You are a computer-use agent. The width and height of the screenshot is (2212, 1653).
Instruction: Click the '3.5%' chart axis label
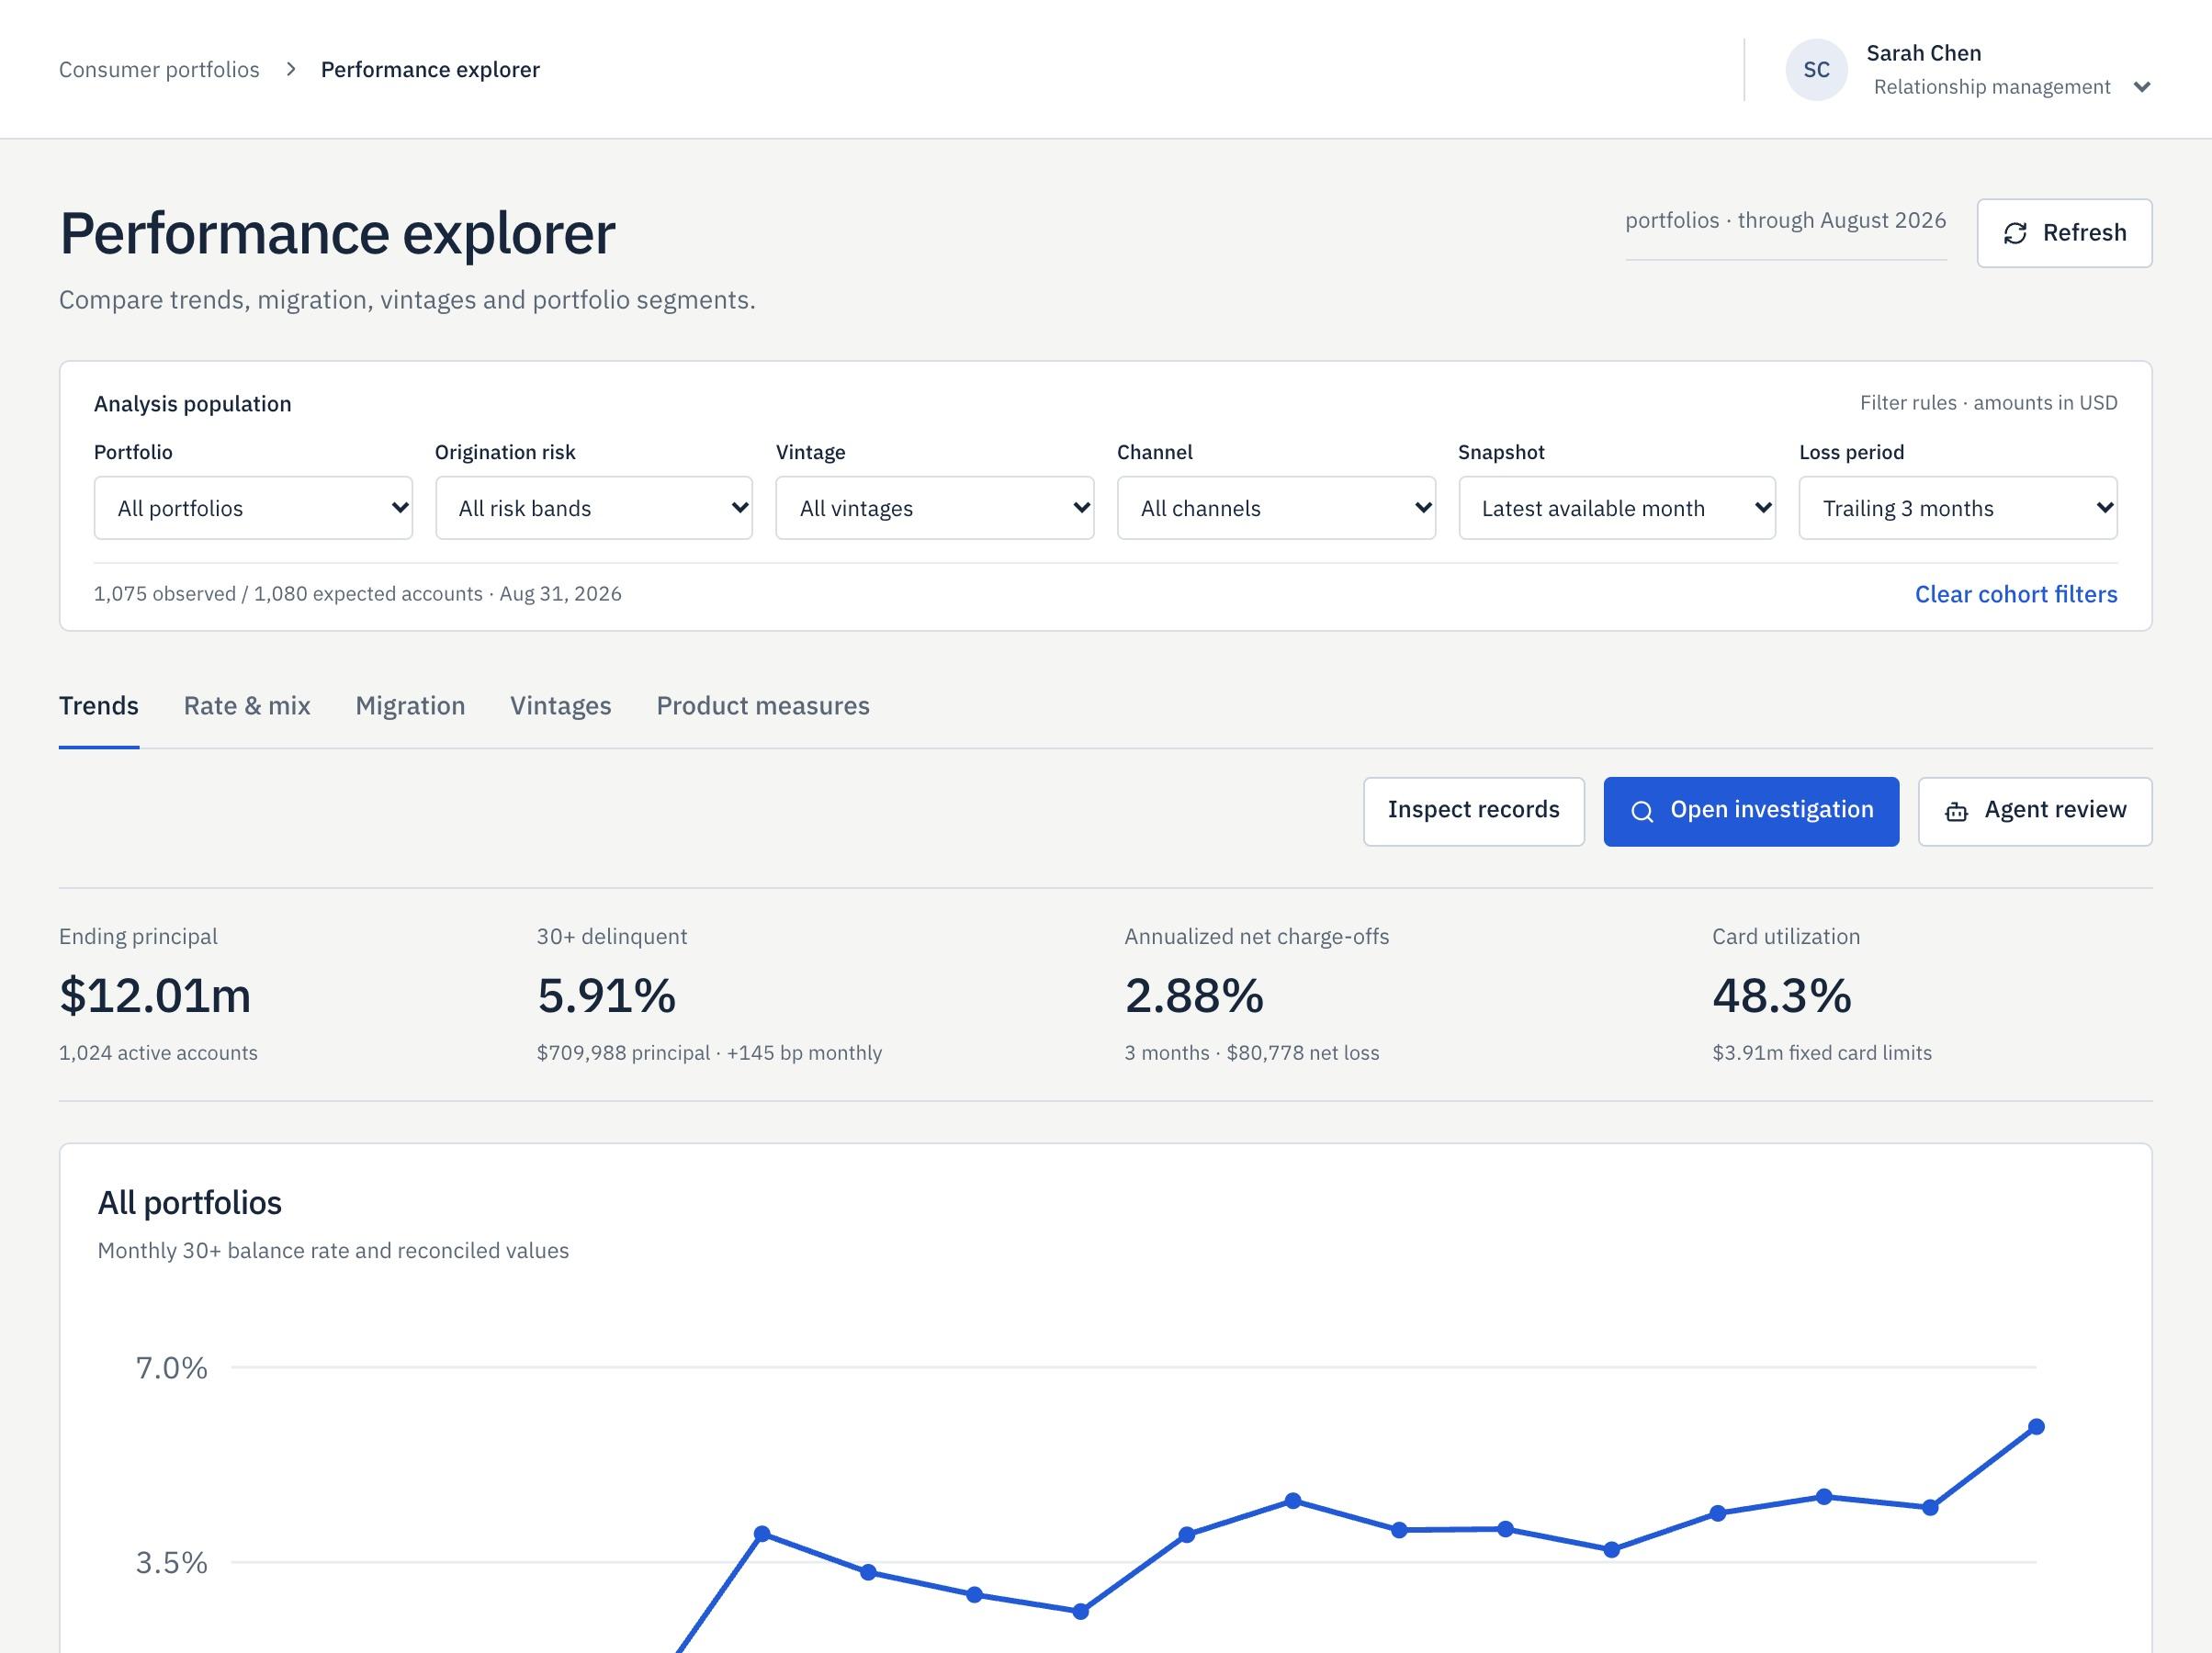tap(172, 1563)
